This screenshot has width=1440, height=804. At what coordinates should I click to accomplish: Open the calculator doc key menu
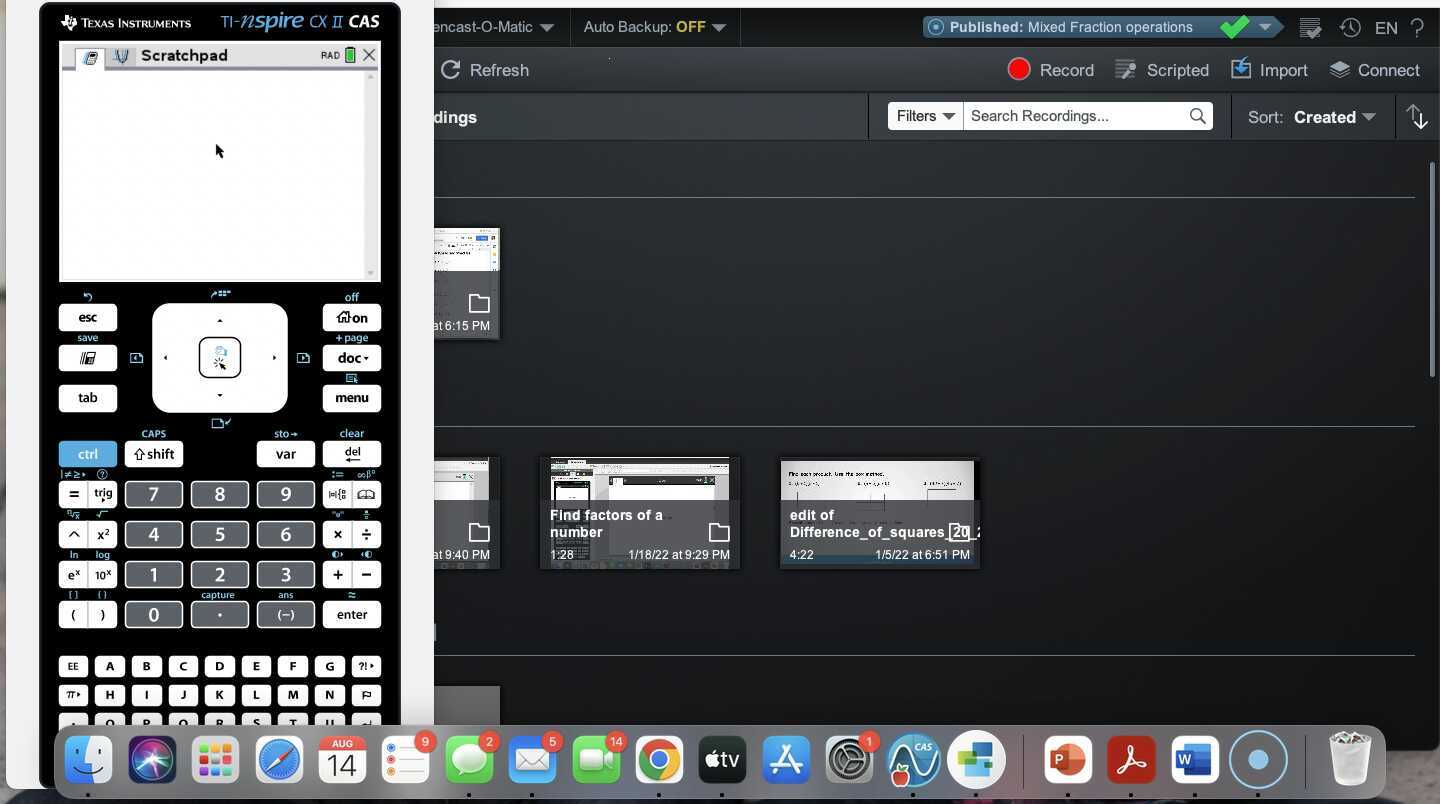click(352, 358)
